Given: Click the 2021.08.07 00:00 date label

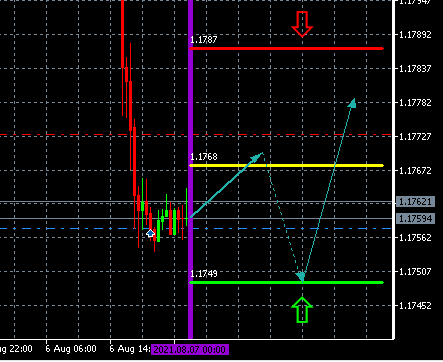Looking at the screenshot, I should 190,350.
